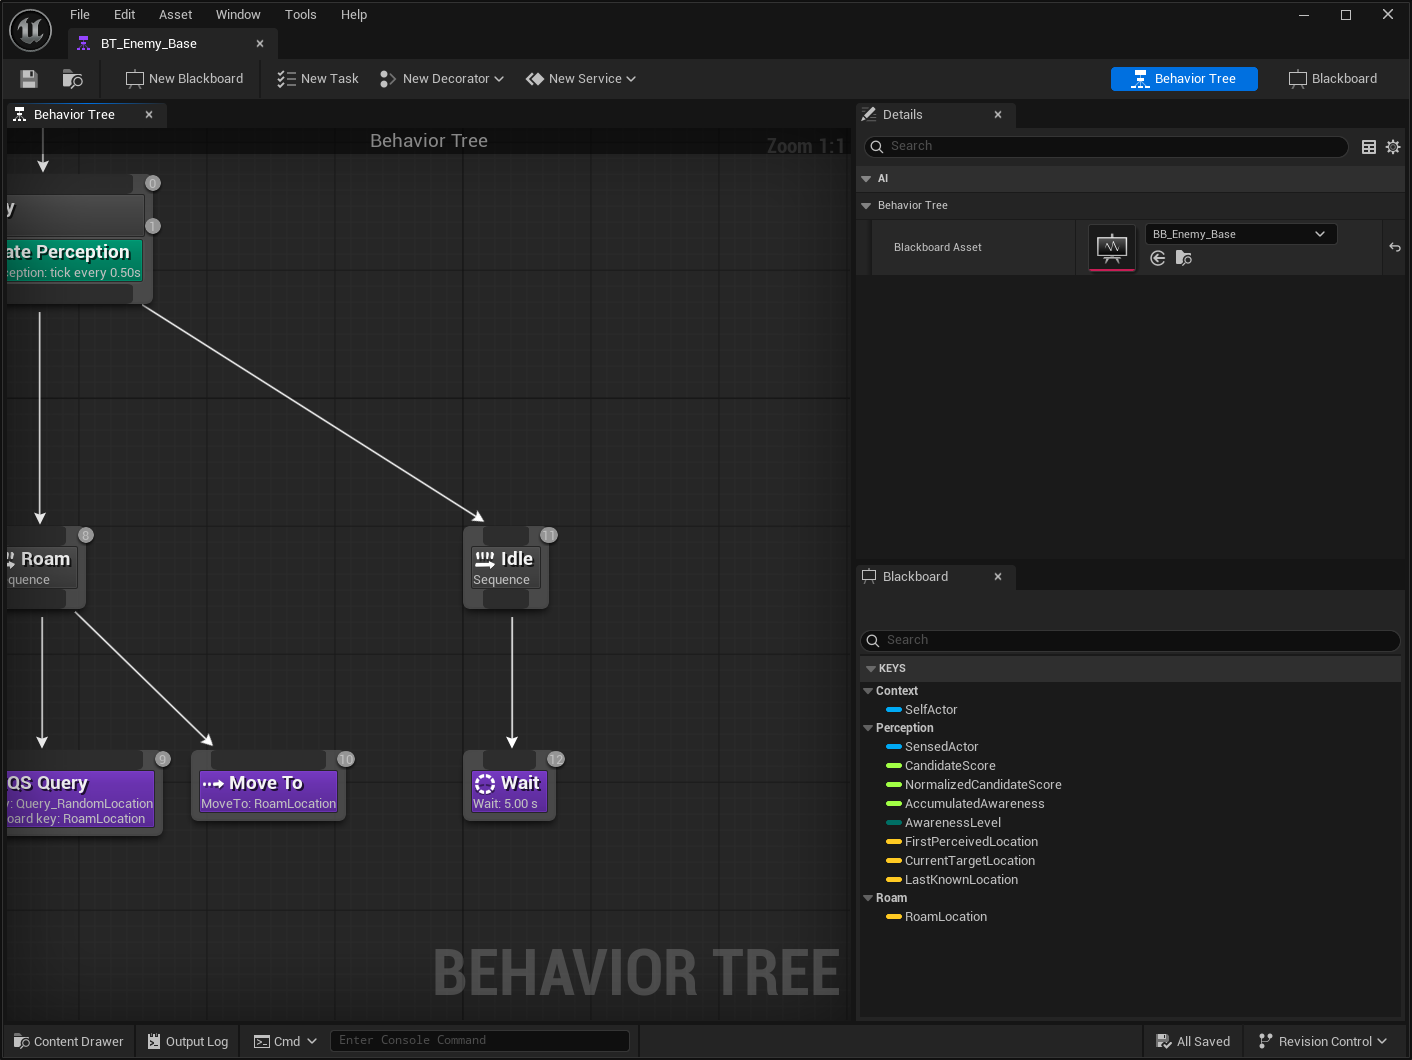Screen dimensions: 1412x1060
Task: Collapse the Perception keys group
Action: tap(868, 727)
